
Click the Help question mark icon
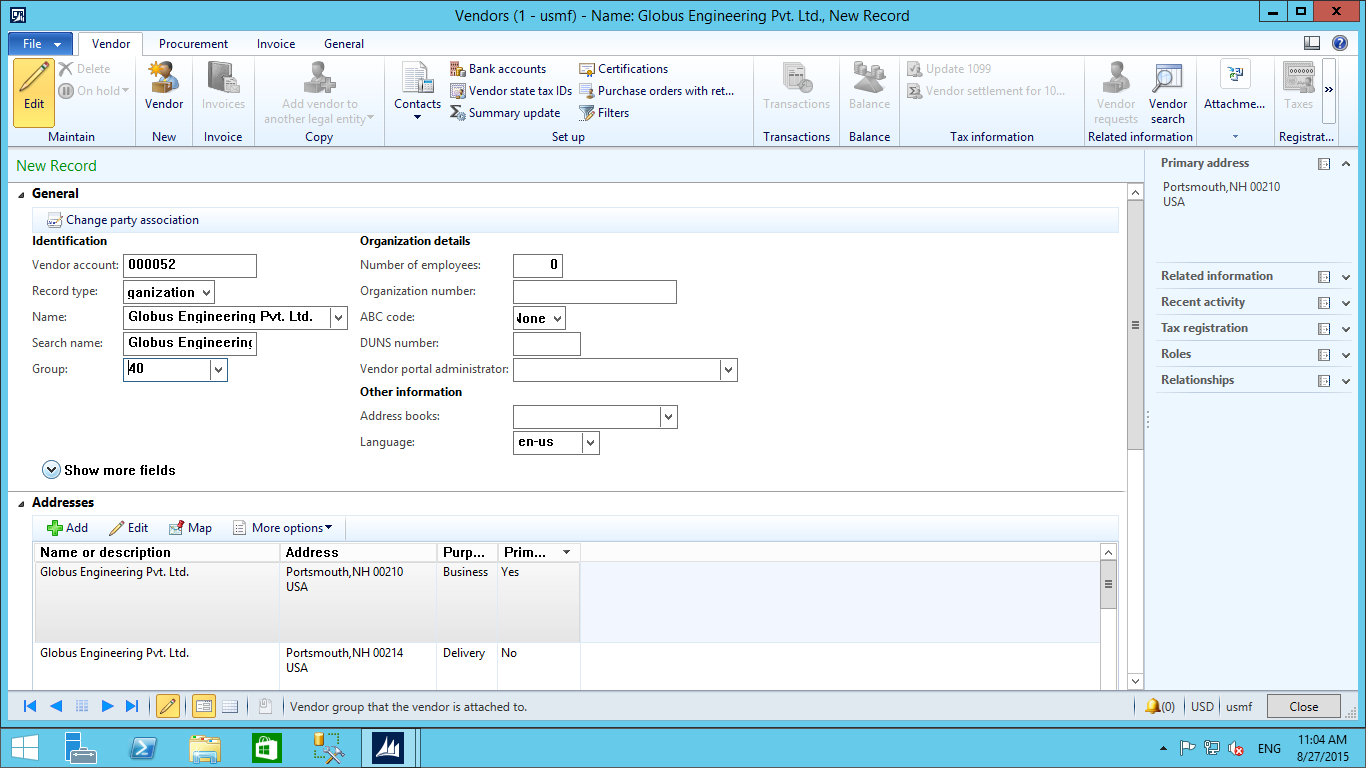click(1340, 43)
